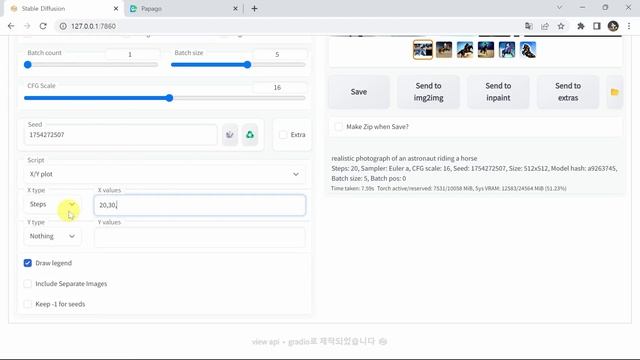Click the Save button
This screenshot has width=640, height=360.
click(359, 92)
